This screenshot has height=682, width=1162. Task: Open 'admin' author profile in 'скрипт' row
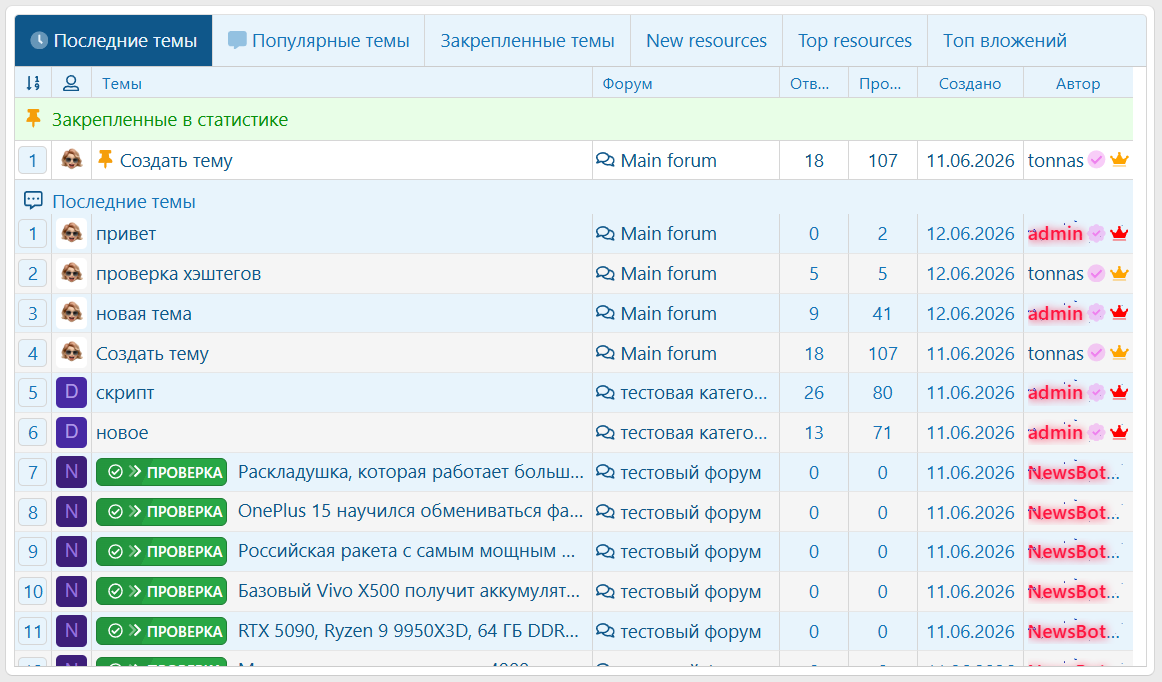pos(1055,392)
